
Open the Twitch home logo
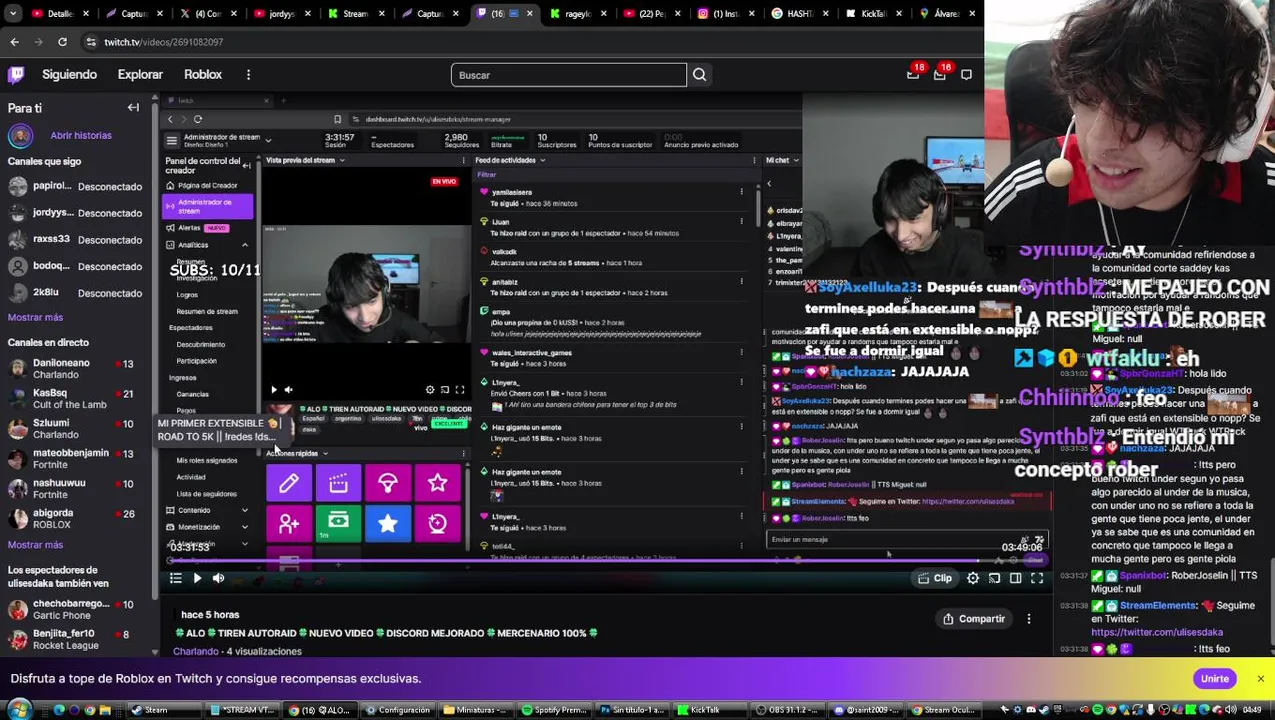click(x=16, y=74)
